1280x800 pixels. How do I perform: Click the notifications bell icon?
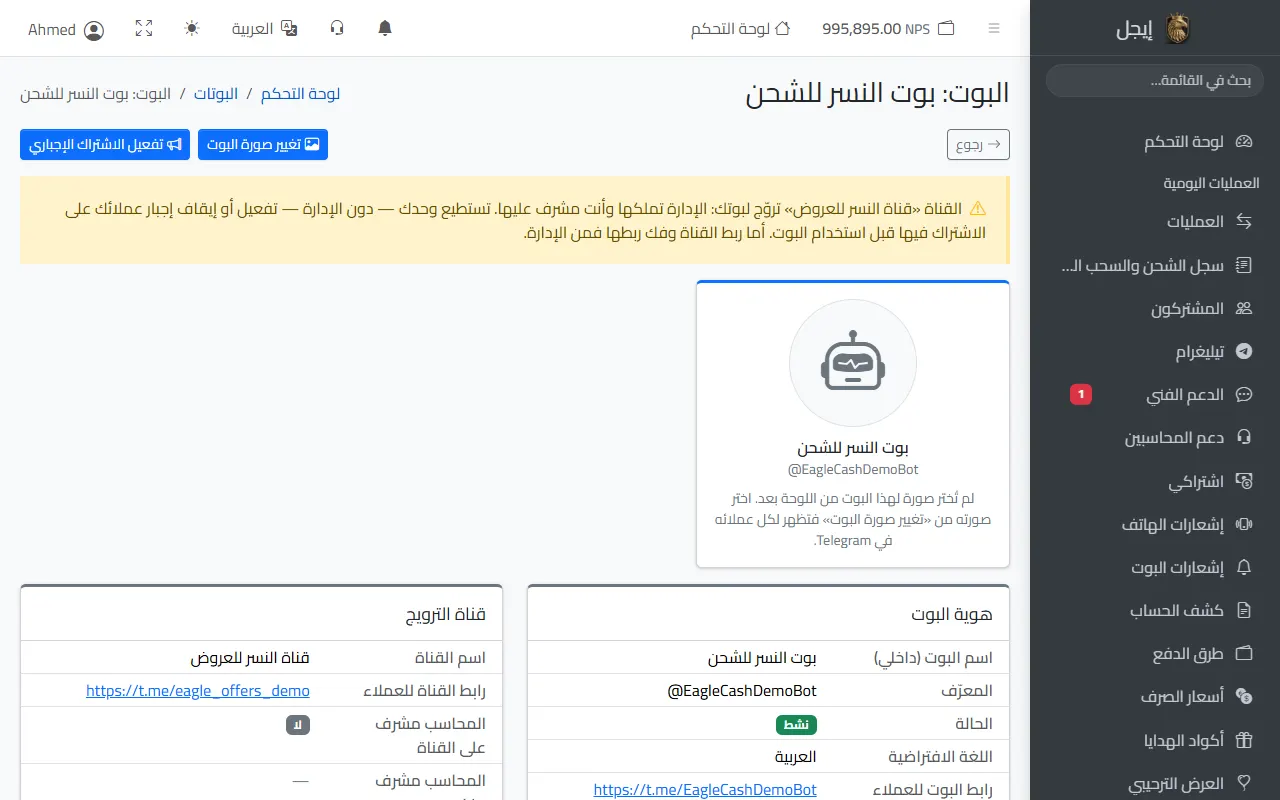click(385, 29)
